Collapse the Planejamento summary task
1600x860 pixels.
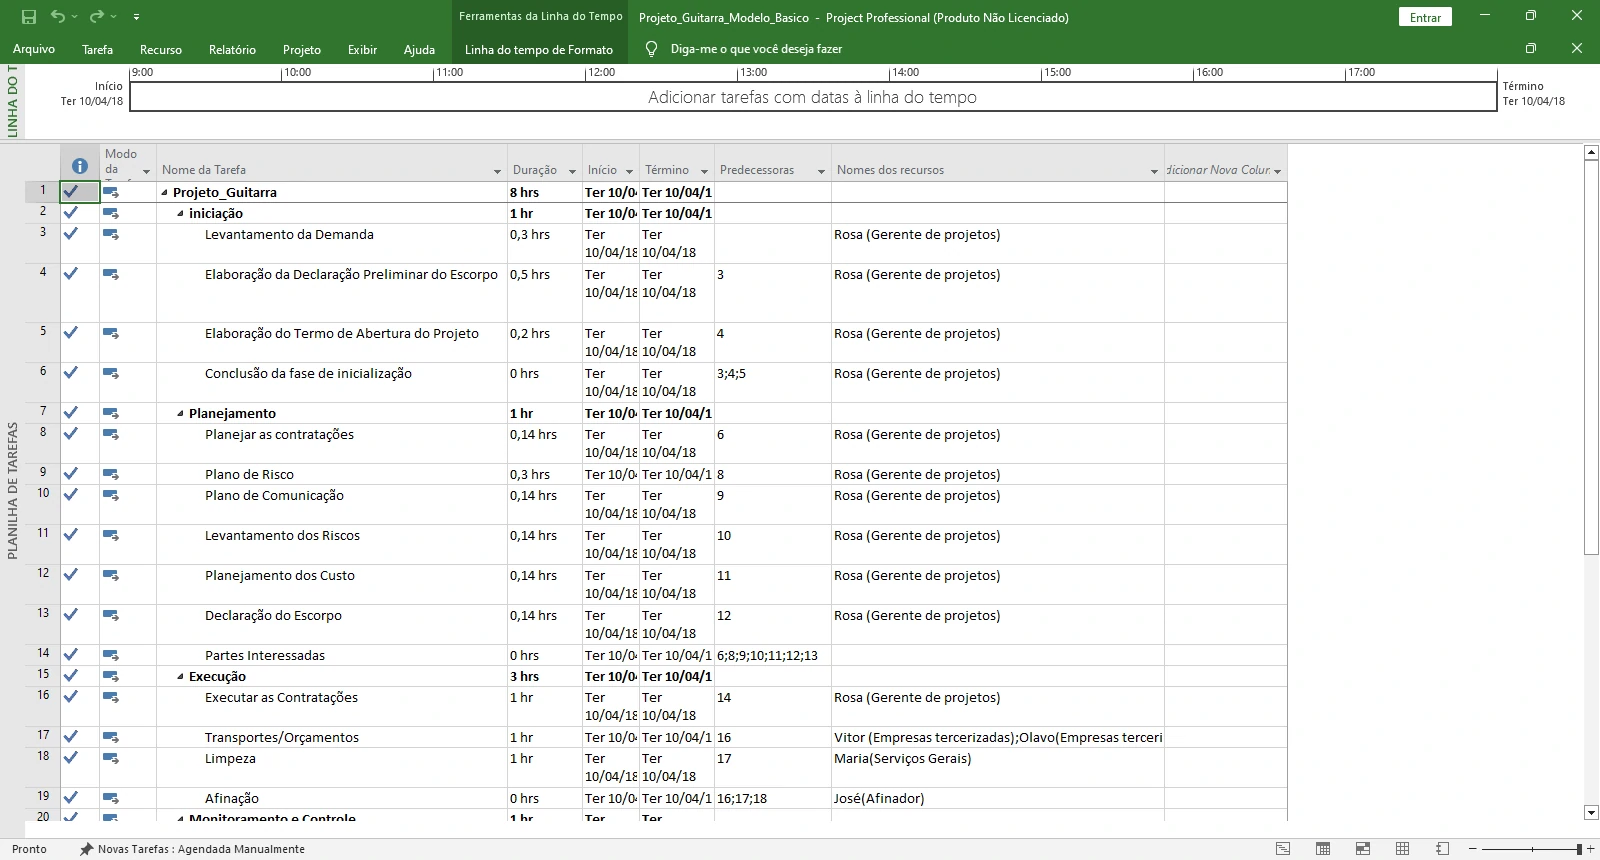point(180,414)
